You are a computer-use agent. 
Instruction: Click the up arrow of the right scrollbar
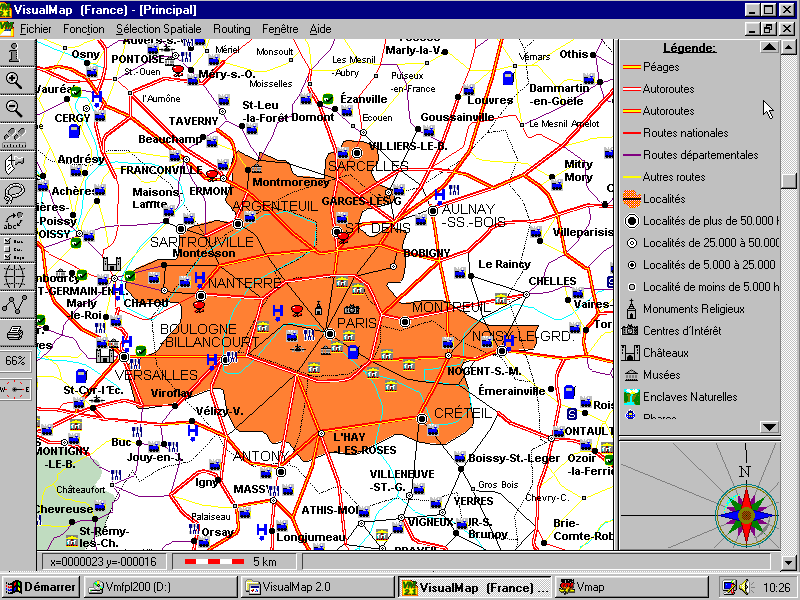(x=789, y=47)
